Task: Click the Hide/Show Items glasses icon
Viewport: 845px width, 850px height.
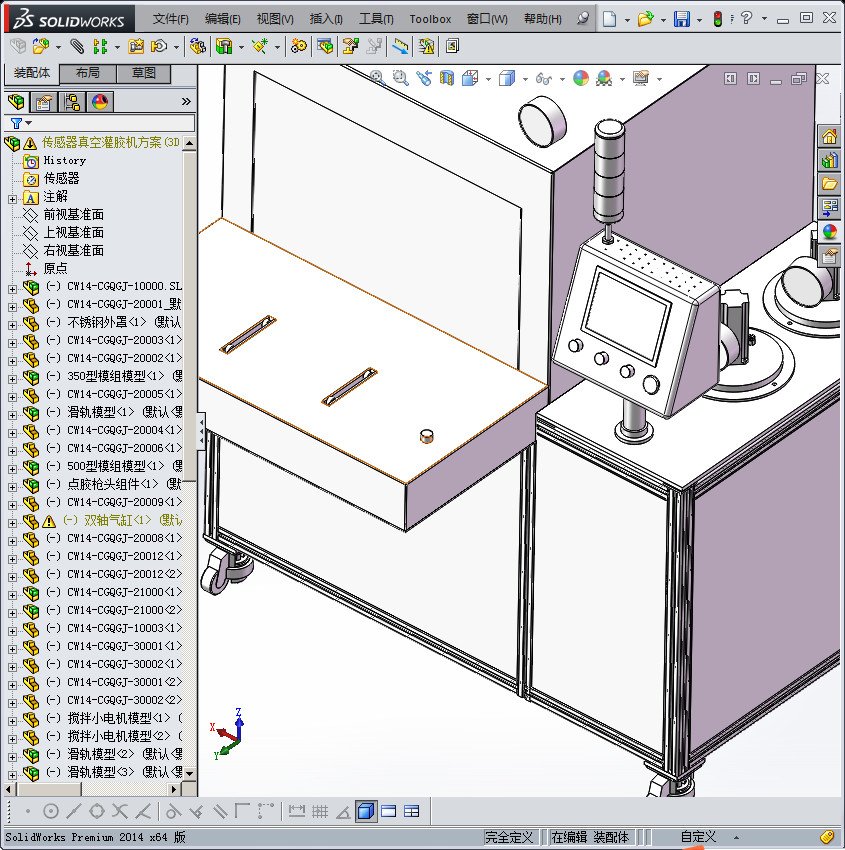Action: pos(544,79)
